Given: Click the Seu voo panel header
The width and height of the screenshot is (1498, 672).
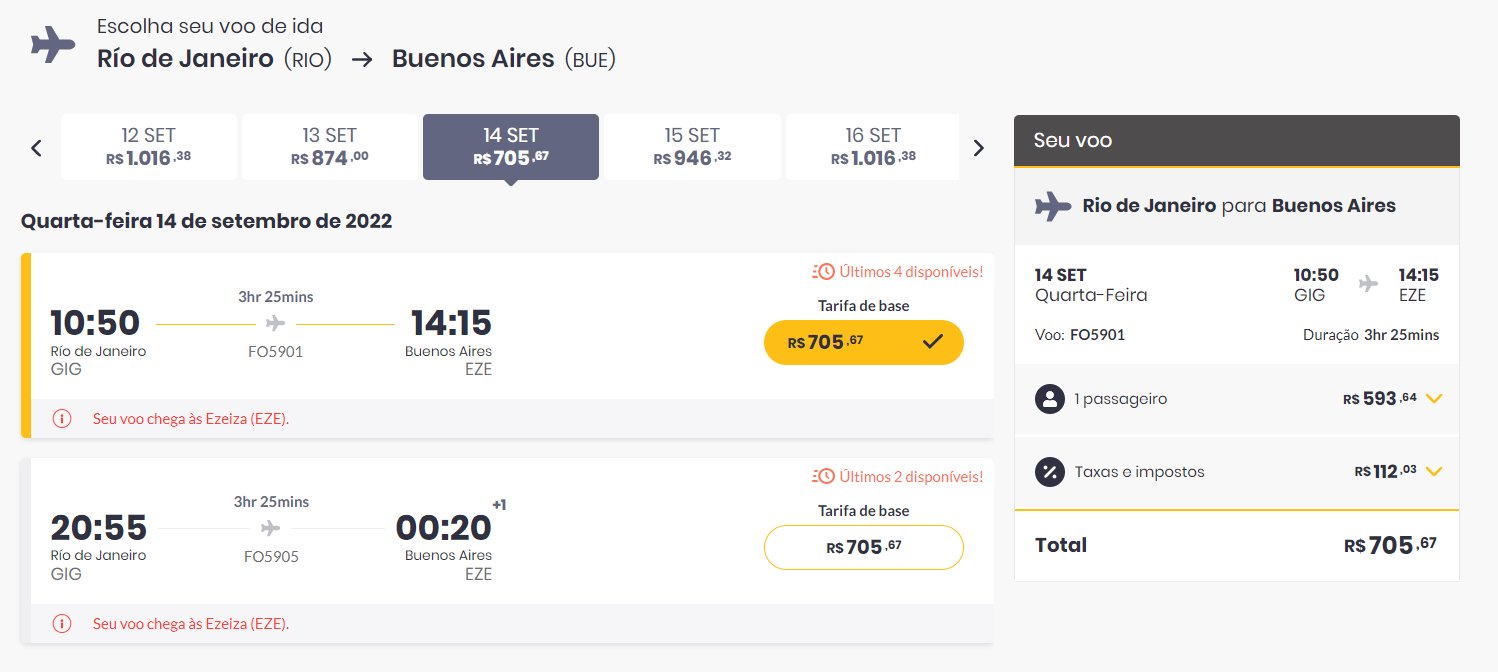Looking at the screenshot, I should pyautogui.click(x=1237, y=141).
